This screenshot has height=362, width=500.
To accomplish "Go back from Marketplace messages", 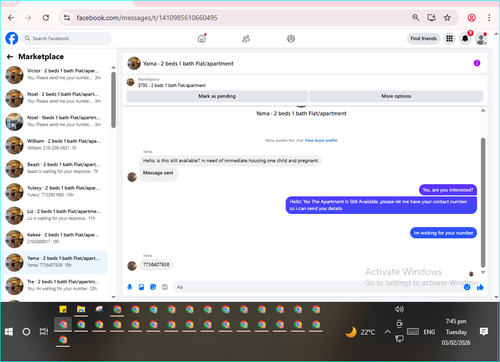I will (10, 57).
